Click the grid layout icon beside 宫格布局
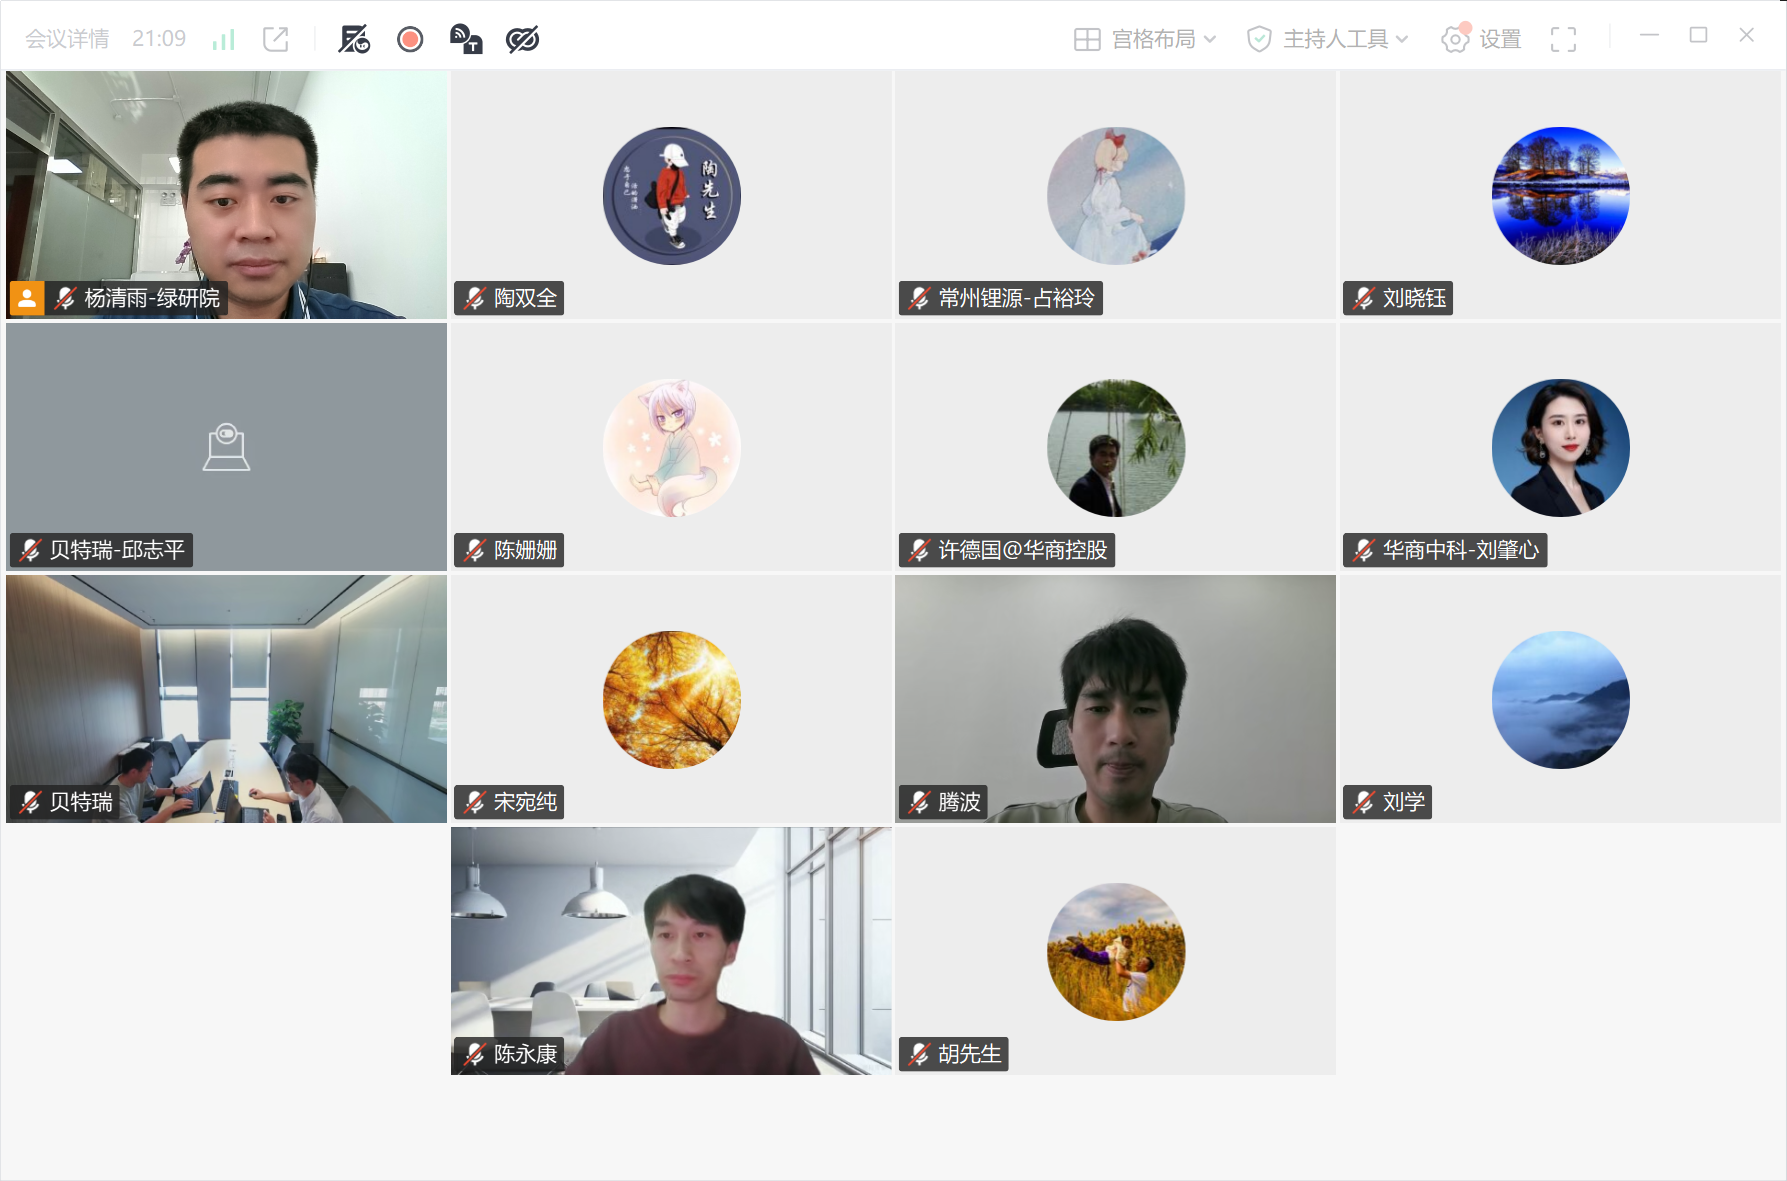The width and height of the screenshot is (1787, 1181). click(x=1087, y=39)
